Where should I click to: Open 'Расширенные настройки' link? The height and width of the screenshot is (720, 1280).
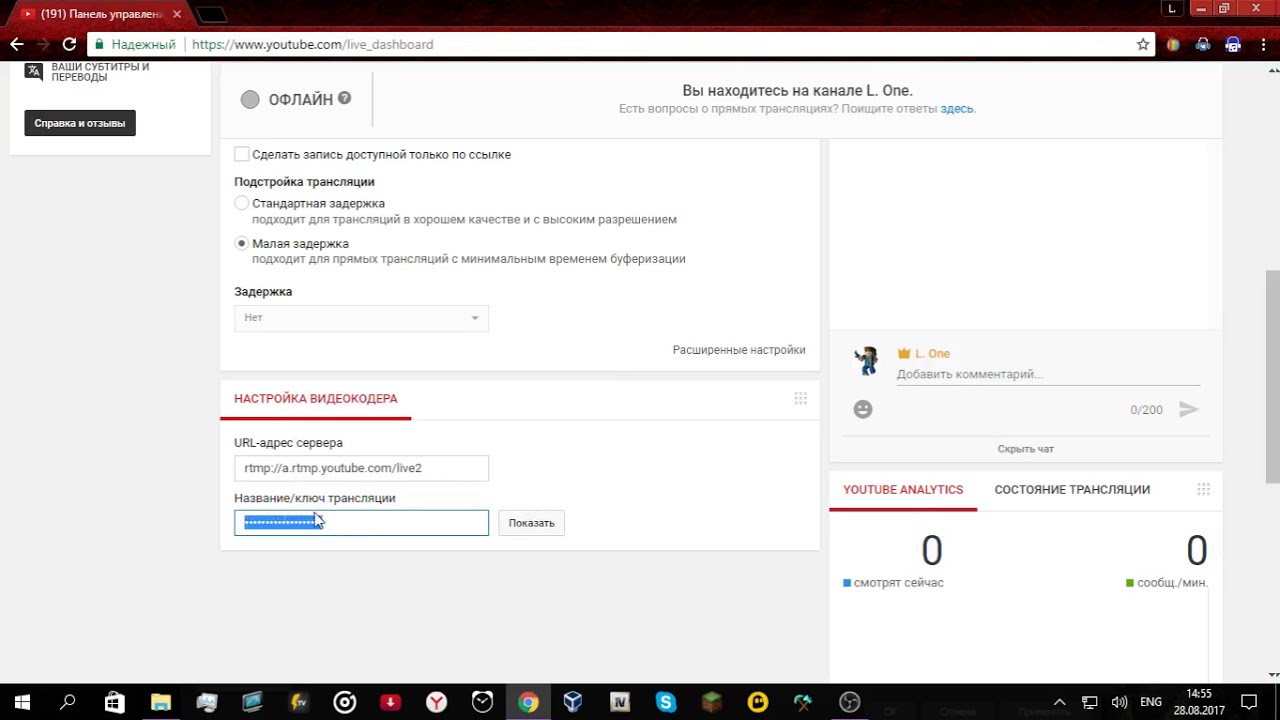(x=739, y=350)
